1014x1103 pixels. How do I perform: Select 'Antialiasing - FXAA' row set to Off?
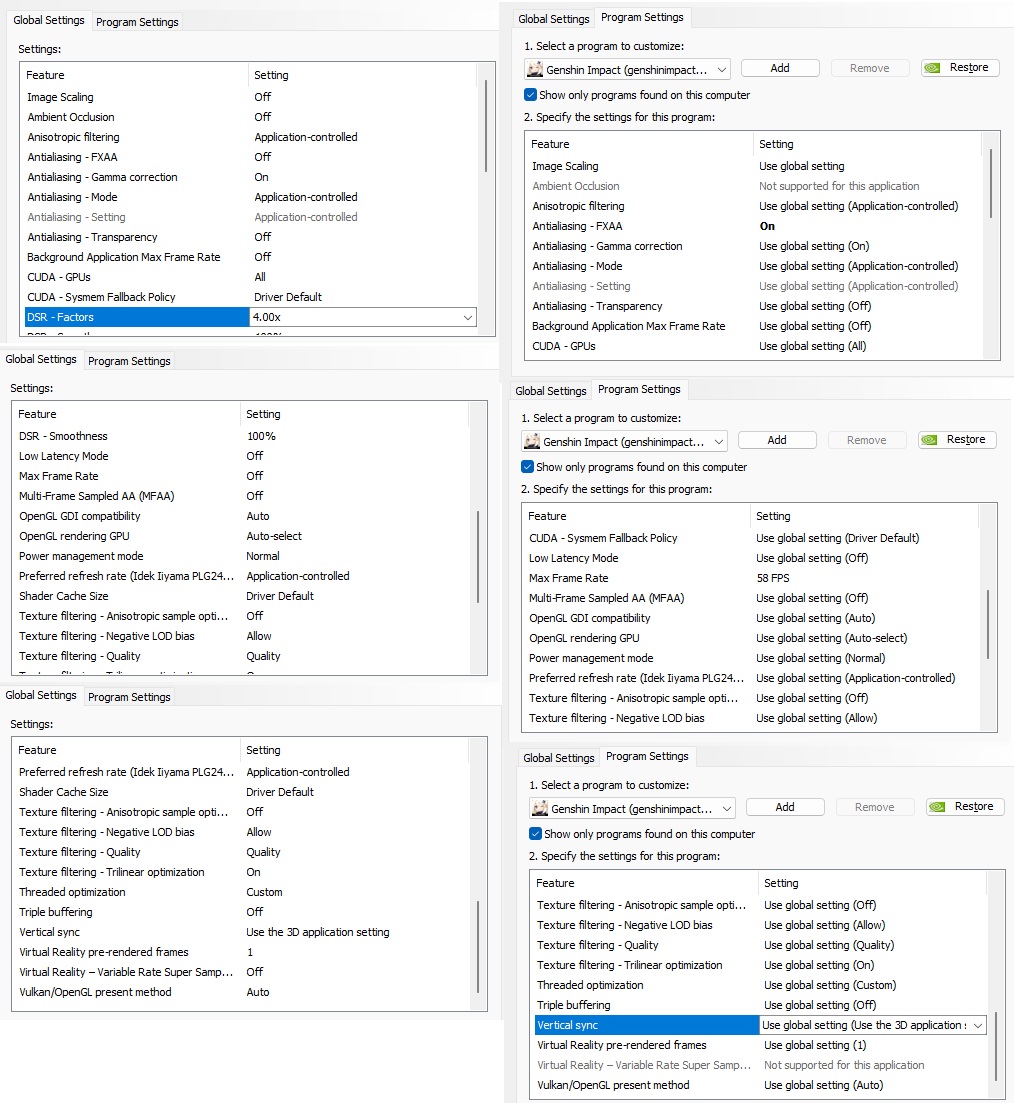click(251, 157)
